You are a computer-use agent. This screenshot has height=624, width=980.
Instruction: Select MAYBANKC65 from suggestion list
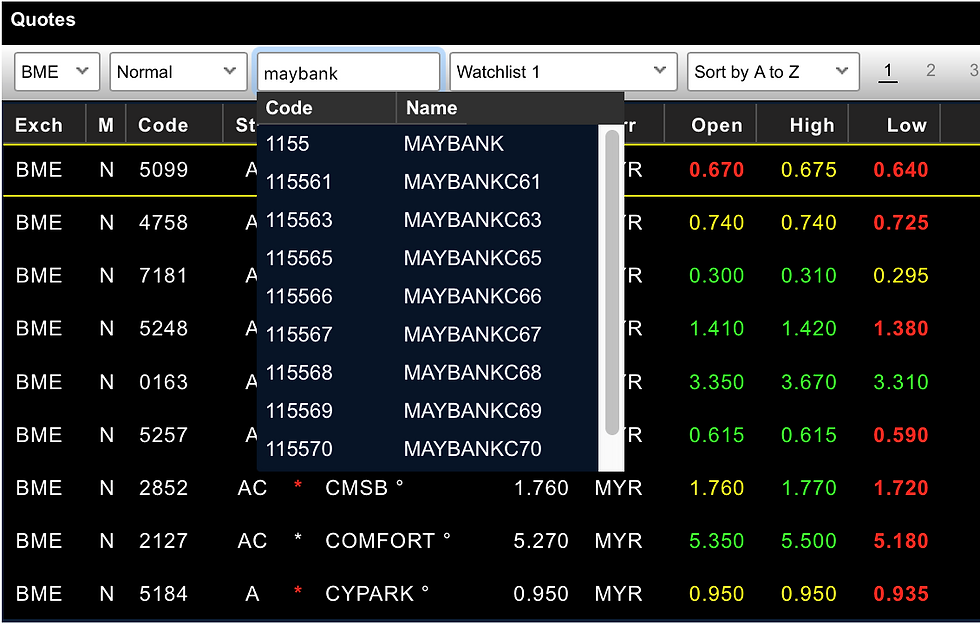point(428,258)
